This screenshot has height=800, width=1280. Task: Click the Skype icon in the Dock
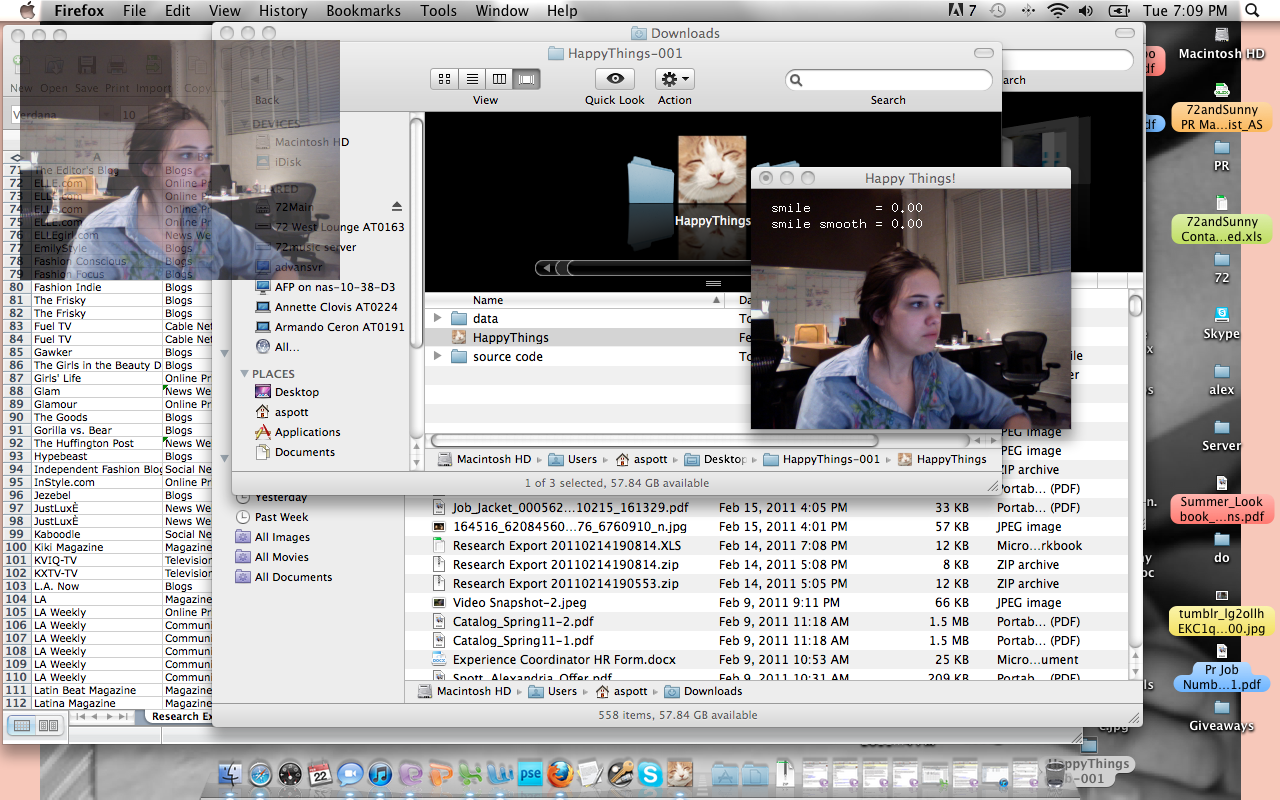(650, 774)
